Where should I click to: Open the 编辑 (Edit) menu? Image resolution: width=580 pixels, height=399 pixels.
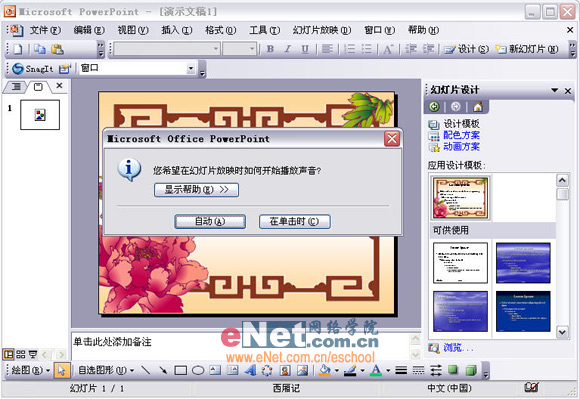click(x=89, y=30)
